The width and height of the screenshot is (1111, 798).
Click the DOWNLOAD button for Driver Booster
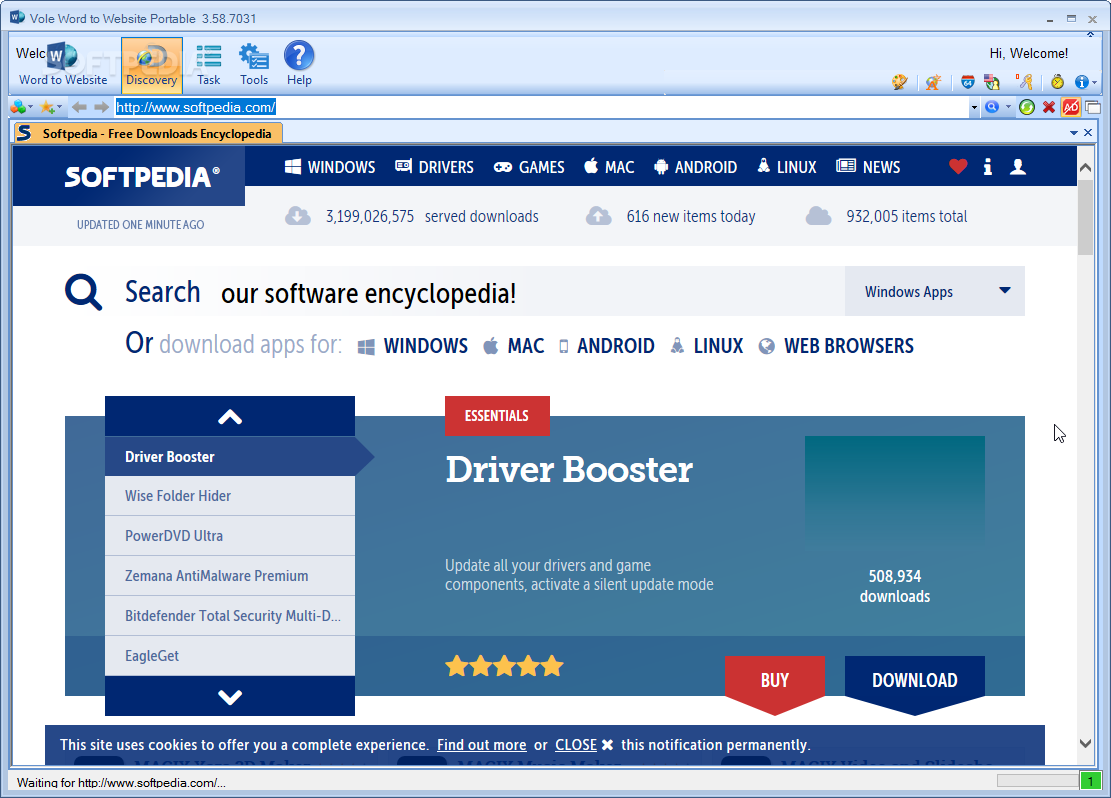(x=914, y=681)
